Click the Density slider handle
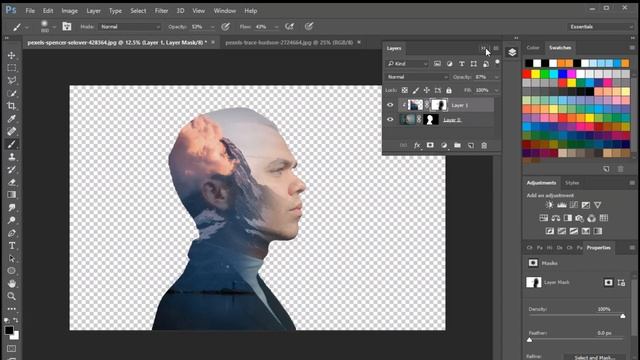The height and width of the screenshot is (360, 640). tap(622, 316)
